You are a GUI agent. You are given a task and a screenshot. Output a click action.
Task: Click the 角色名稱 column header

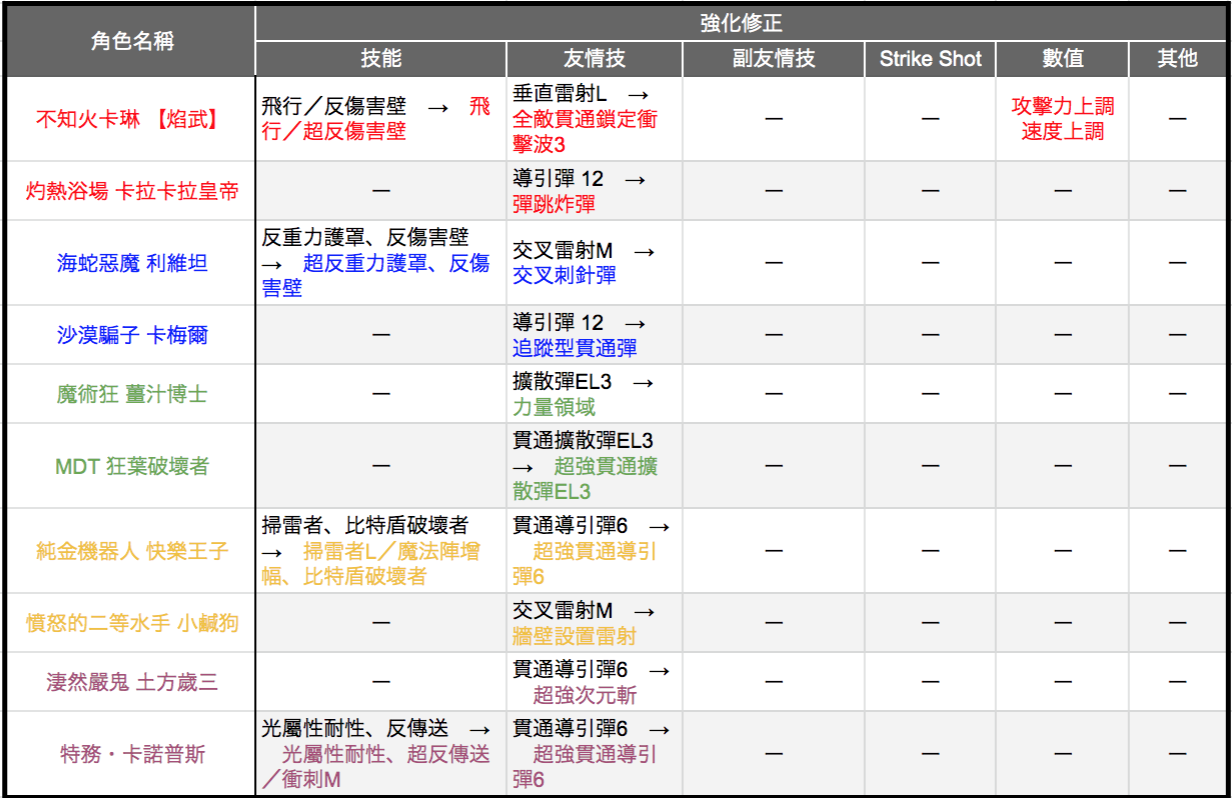coord(129,41)
